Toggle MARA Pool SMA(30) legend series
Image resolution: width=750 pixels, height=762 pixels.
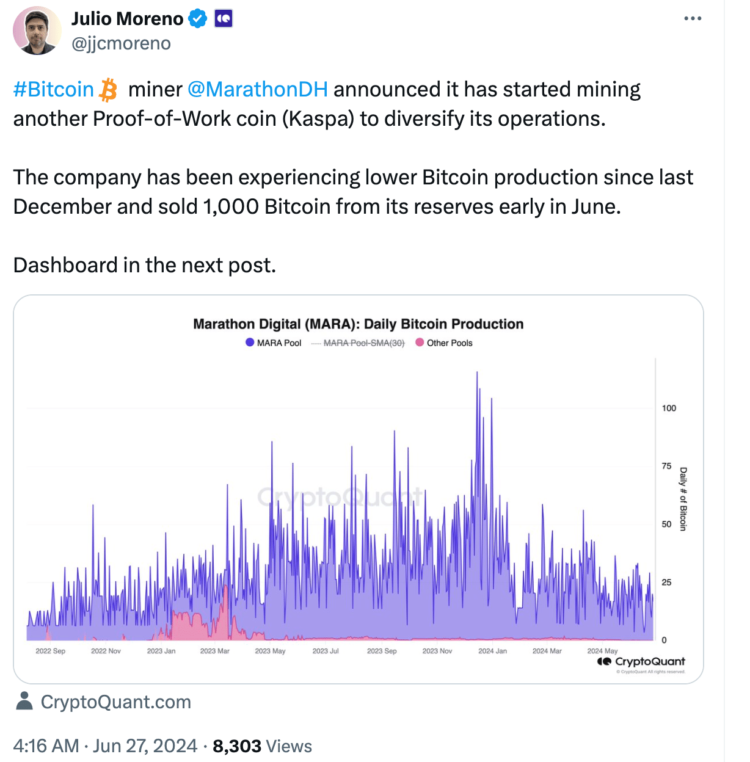point(358,343)
